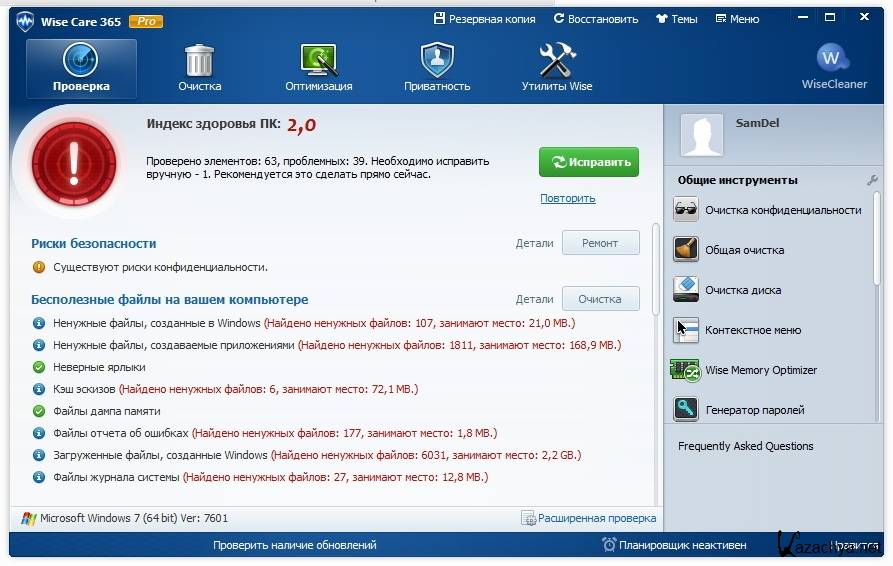Open the Темы menu

677,19
